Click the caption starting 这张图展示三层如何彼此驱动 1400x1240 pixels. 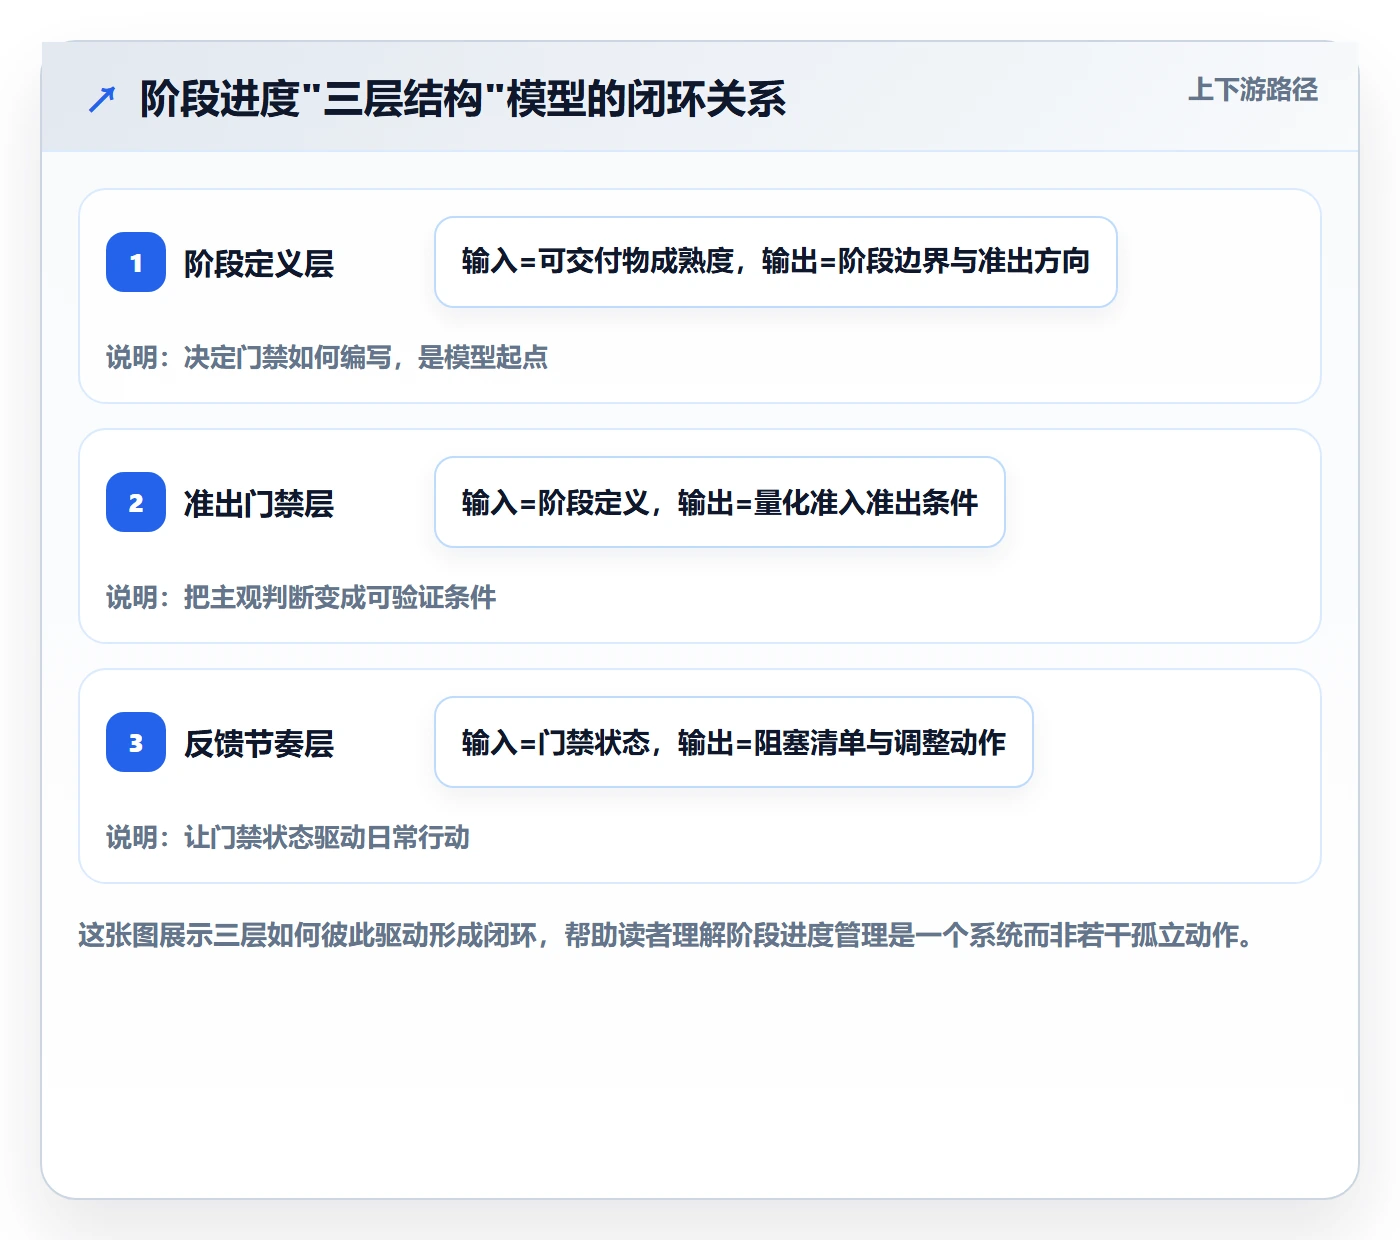click(666, 936)
